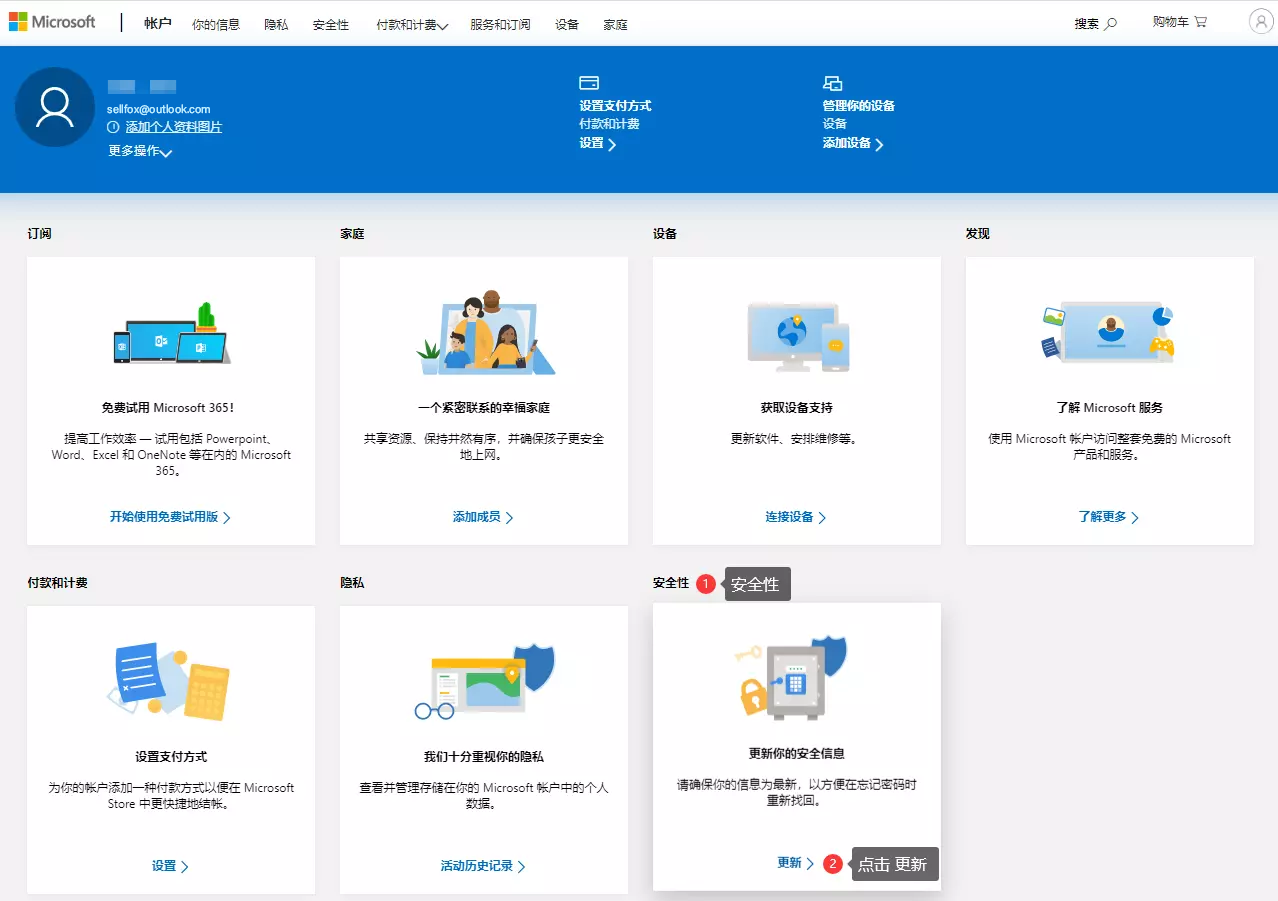Click 连接设备 link in device card

click(x=796, y=517)
